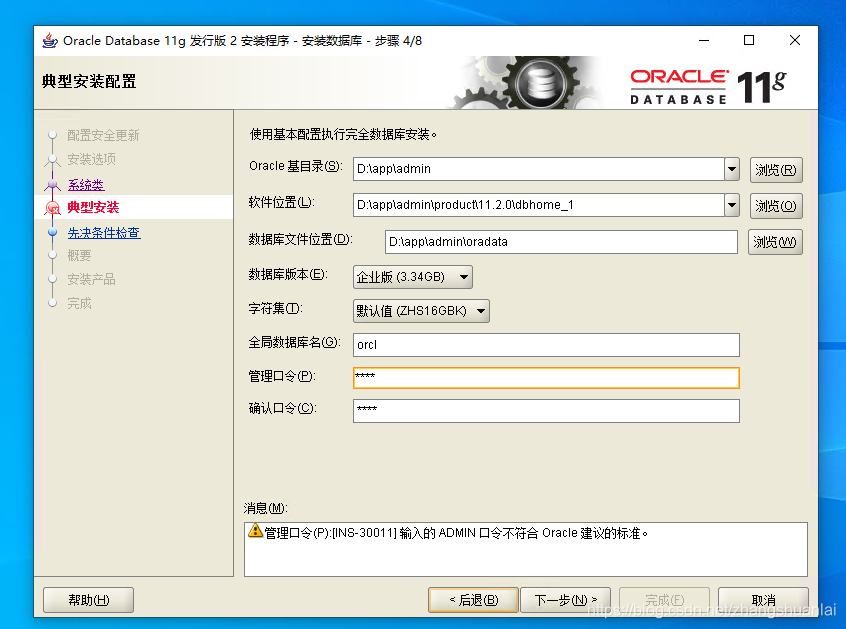Click the Java icon in the title bar
The width and height of the screenshot is (846, 629).
[50, 40]
